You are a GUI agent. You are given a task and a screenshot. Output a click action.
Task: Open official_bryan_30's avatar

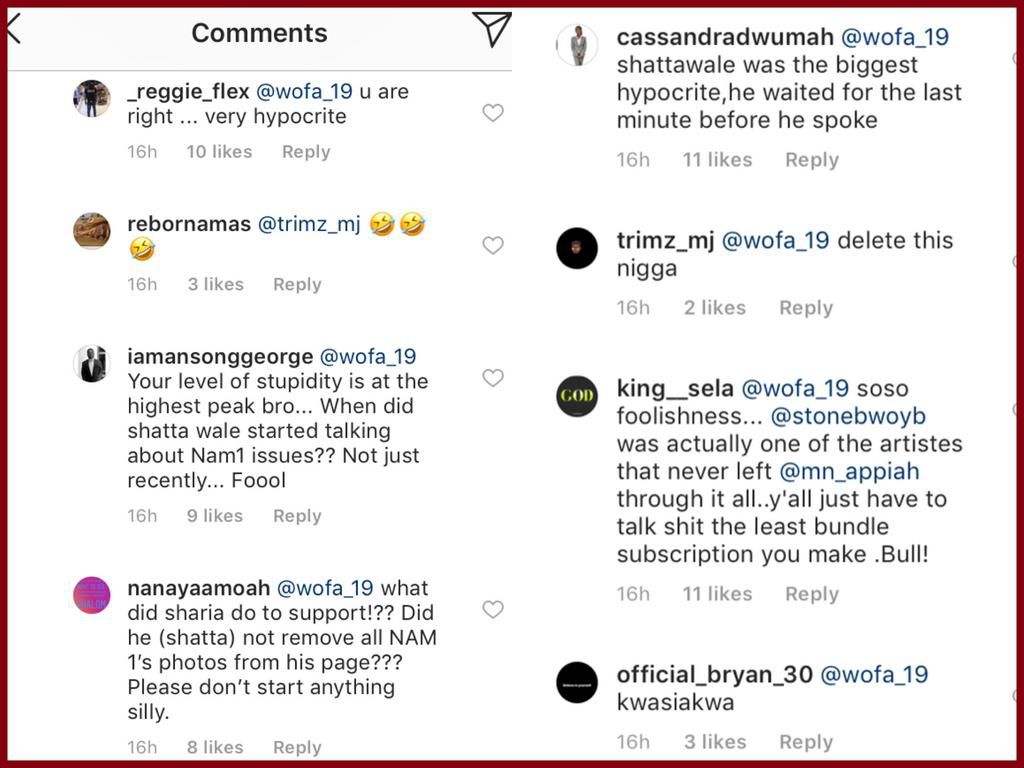(577, 684)
